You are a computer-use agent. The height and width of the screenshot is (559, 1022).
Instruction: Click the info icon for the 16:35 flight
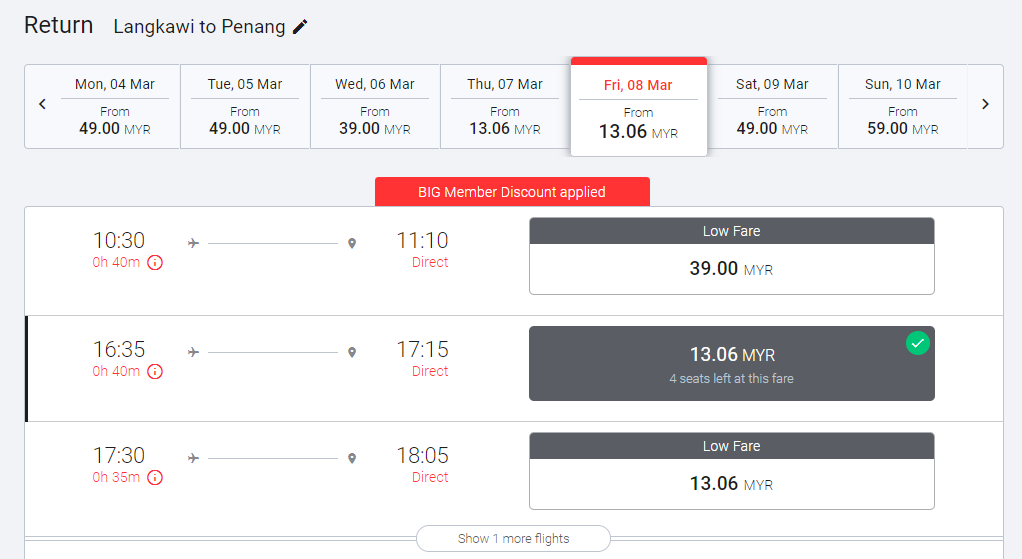(x=155, y=372)
